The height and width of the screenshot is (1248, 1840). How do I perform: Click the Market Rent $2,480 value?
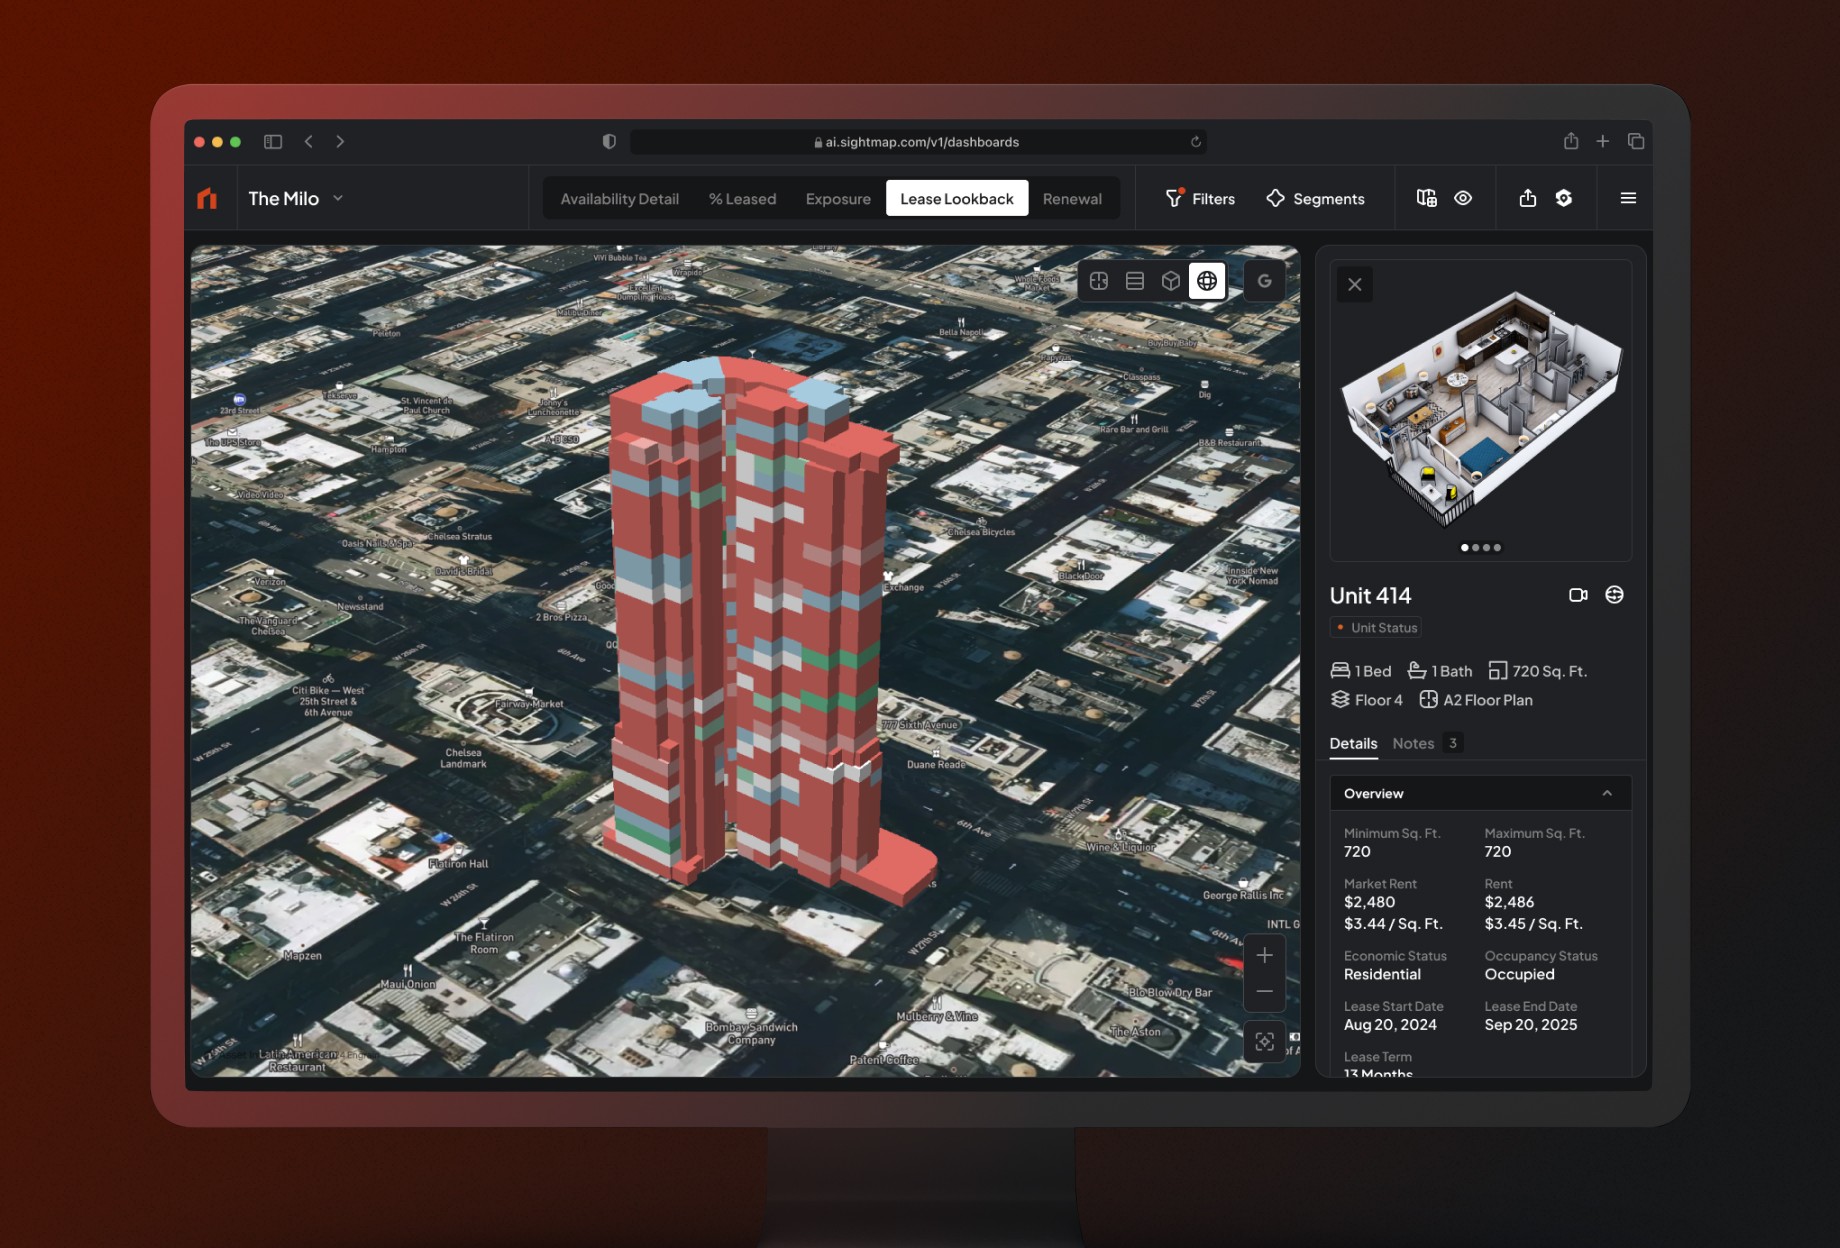[1369, 902]
